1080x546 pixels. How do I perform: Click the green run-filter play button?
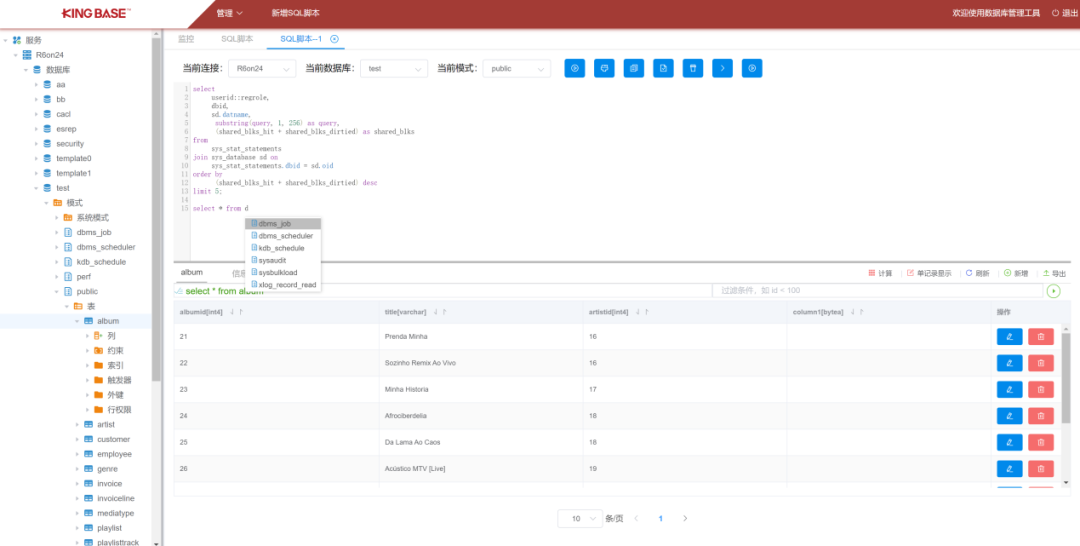(x=1054, y=291)
